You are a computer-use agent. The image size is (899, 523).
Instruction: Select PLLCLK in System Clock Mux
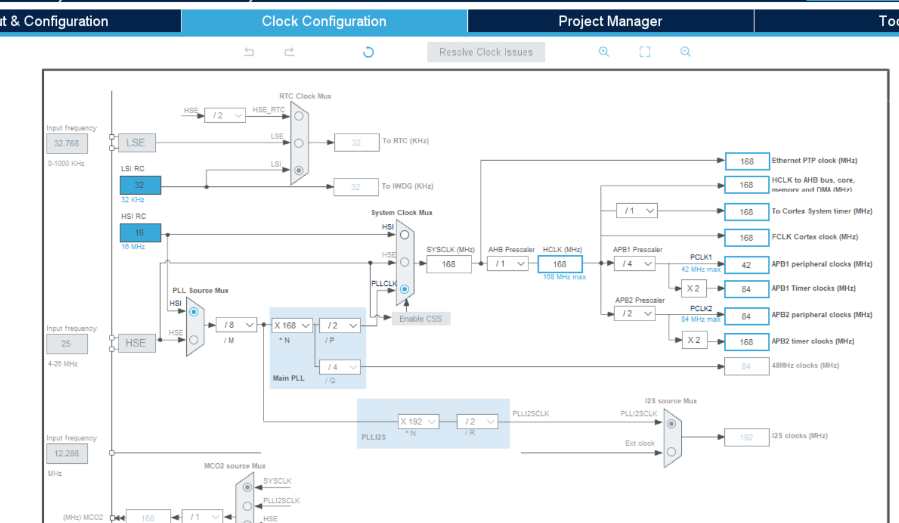coord(404,289)
